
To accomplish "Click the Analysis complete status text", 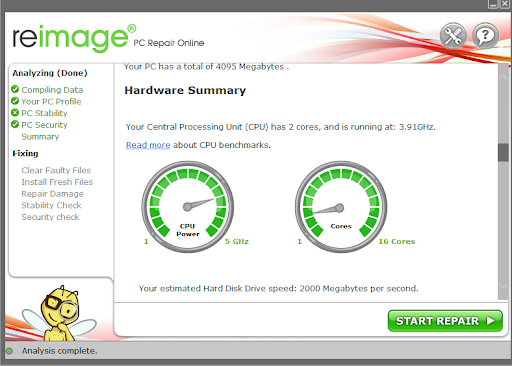I will click(x=59, y=351).
